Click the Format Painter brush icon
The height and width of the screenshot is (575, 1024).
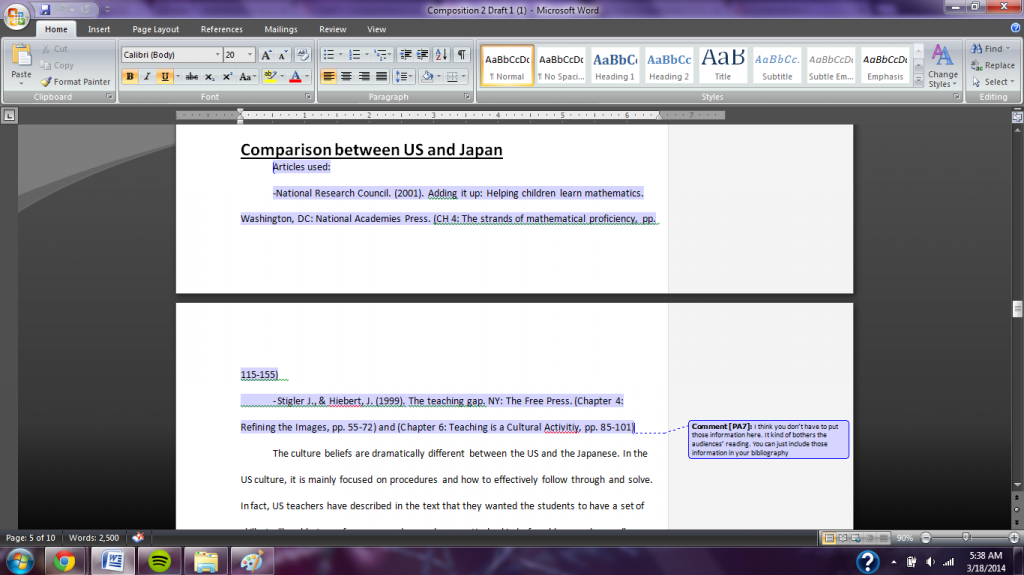click(x=46, y=82)
